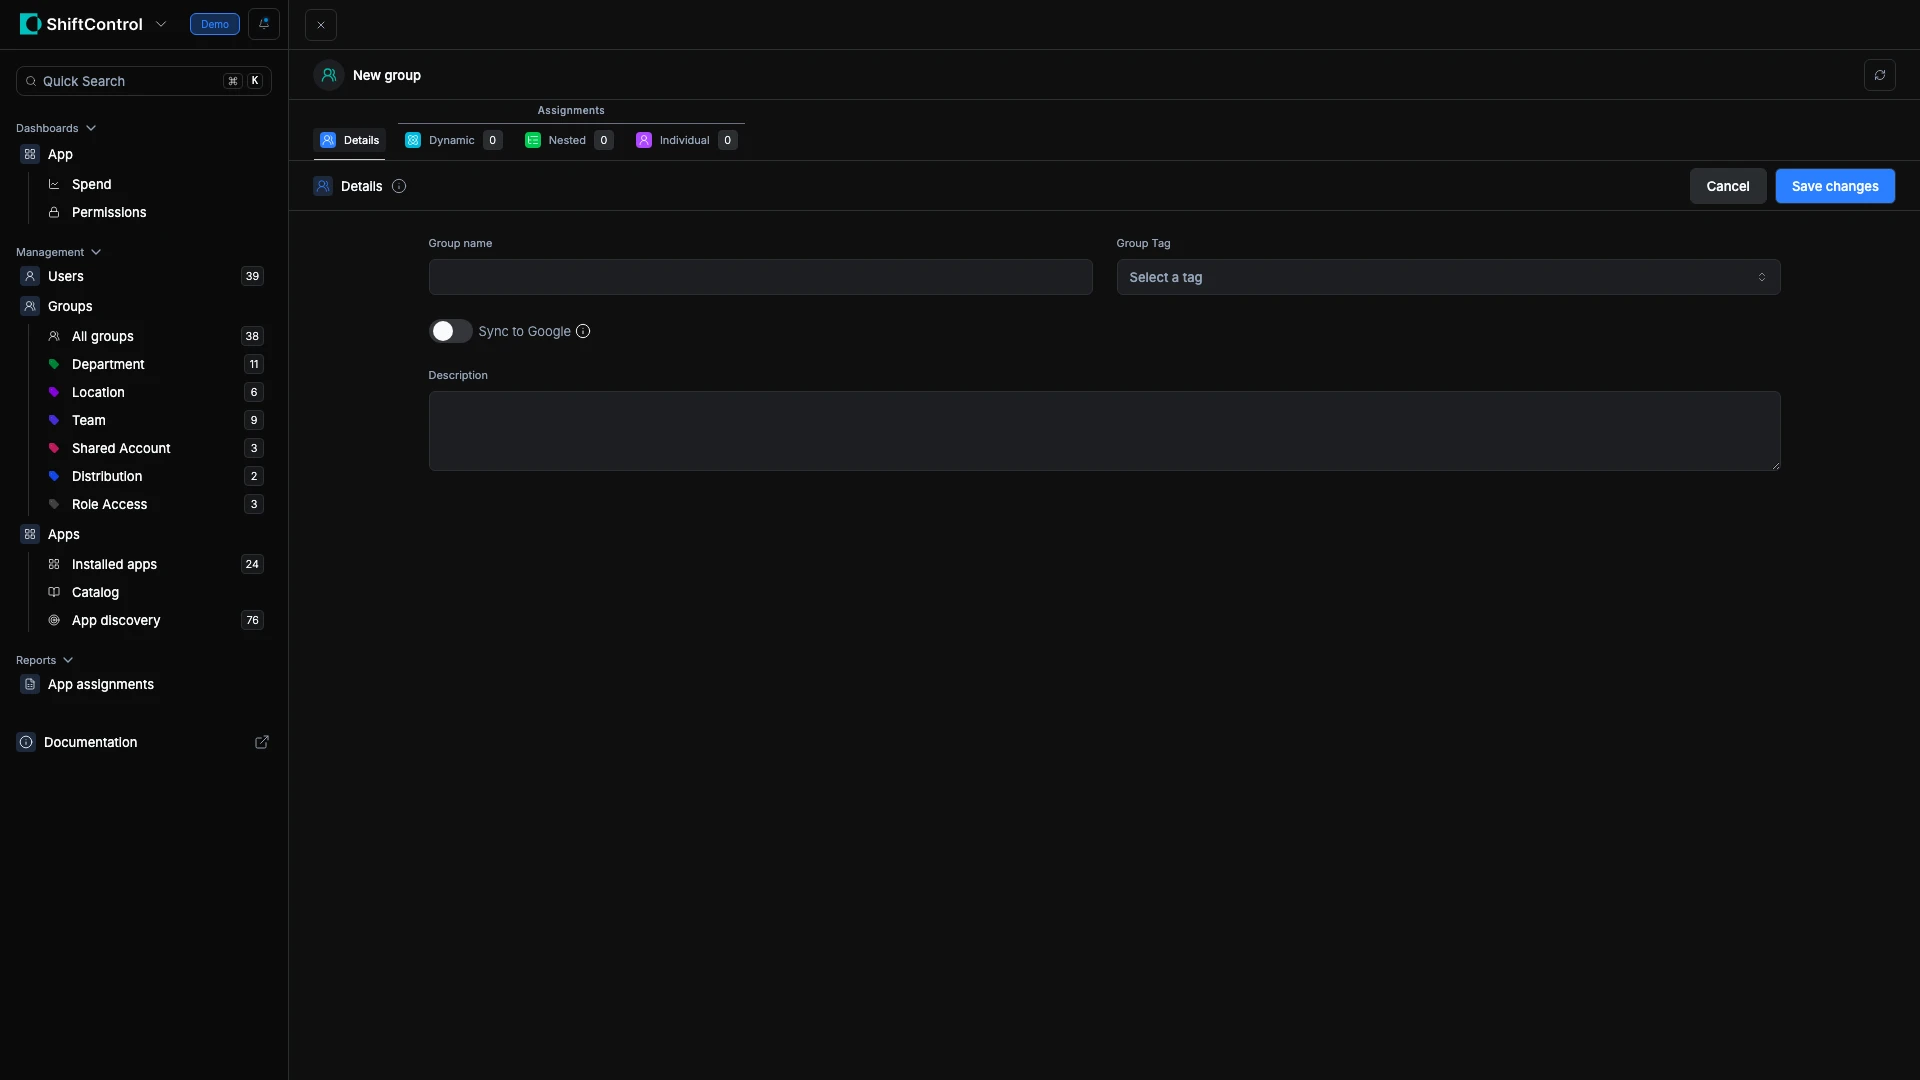Click the Quick Search box
1920x1080 pixels.
[130, 81]
